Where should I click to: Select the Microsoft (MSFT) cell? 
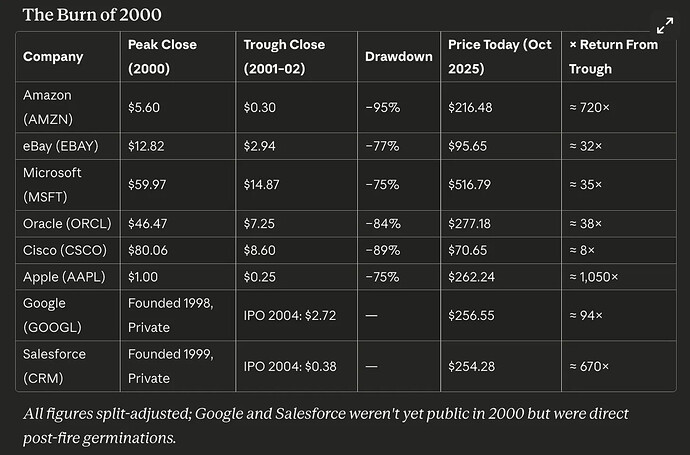(52, 186)
